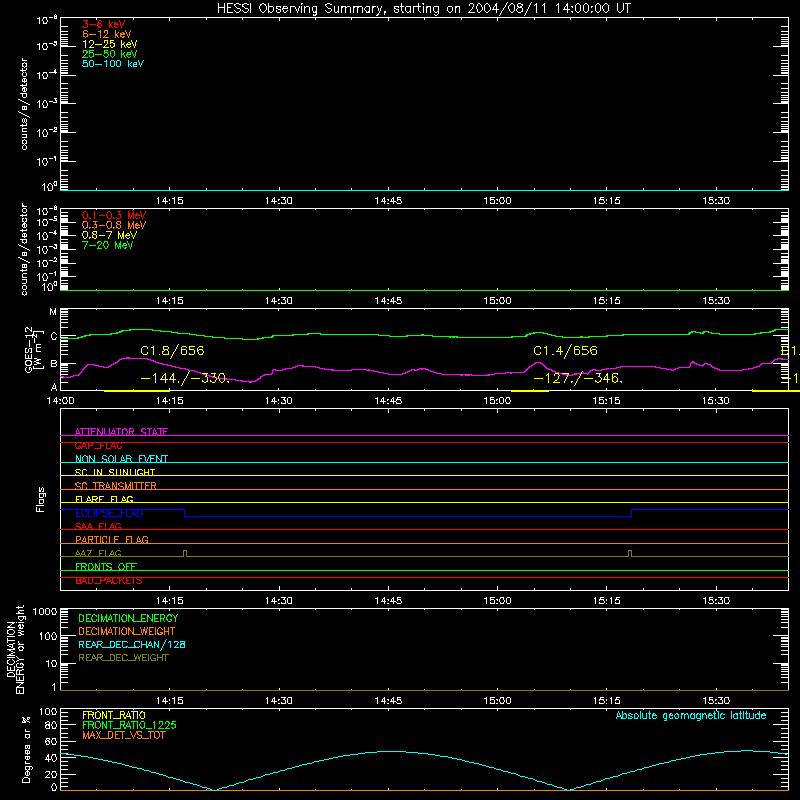Click the FRONTS_OFF flag label
The height and width of the screenshot is (800, 800).
(x=106, y=566)
